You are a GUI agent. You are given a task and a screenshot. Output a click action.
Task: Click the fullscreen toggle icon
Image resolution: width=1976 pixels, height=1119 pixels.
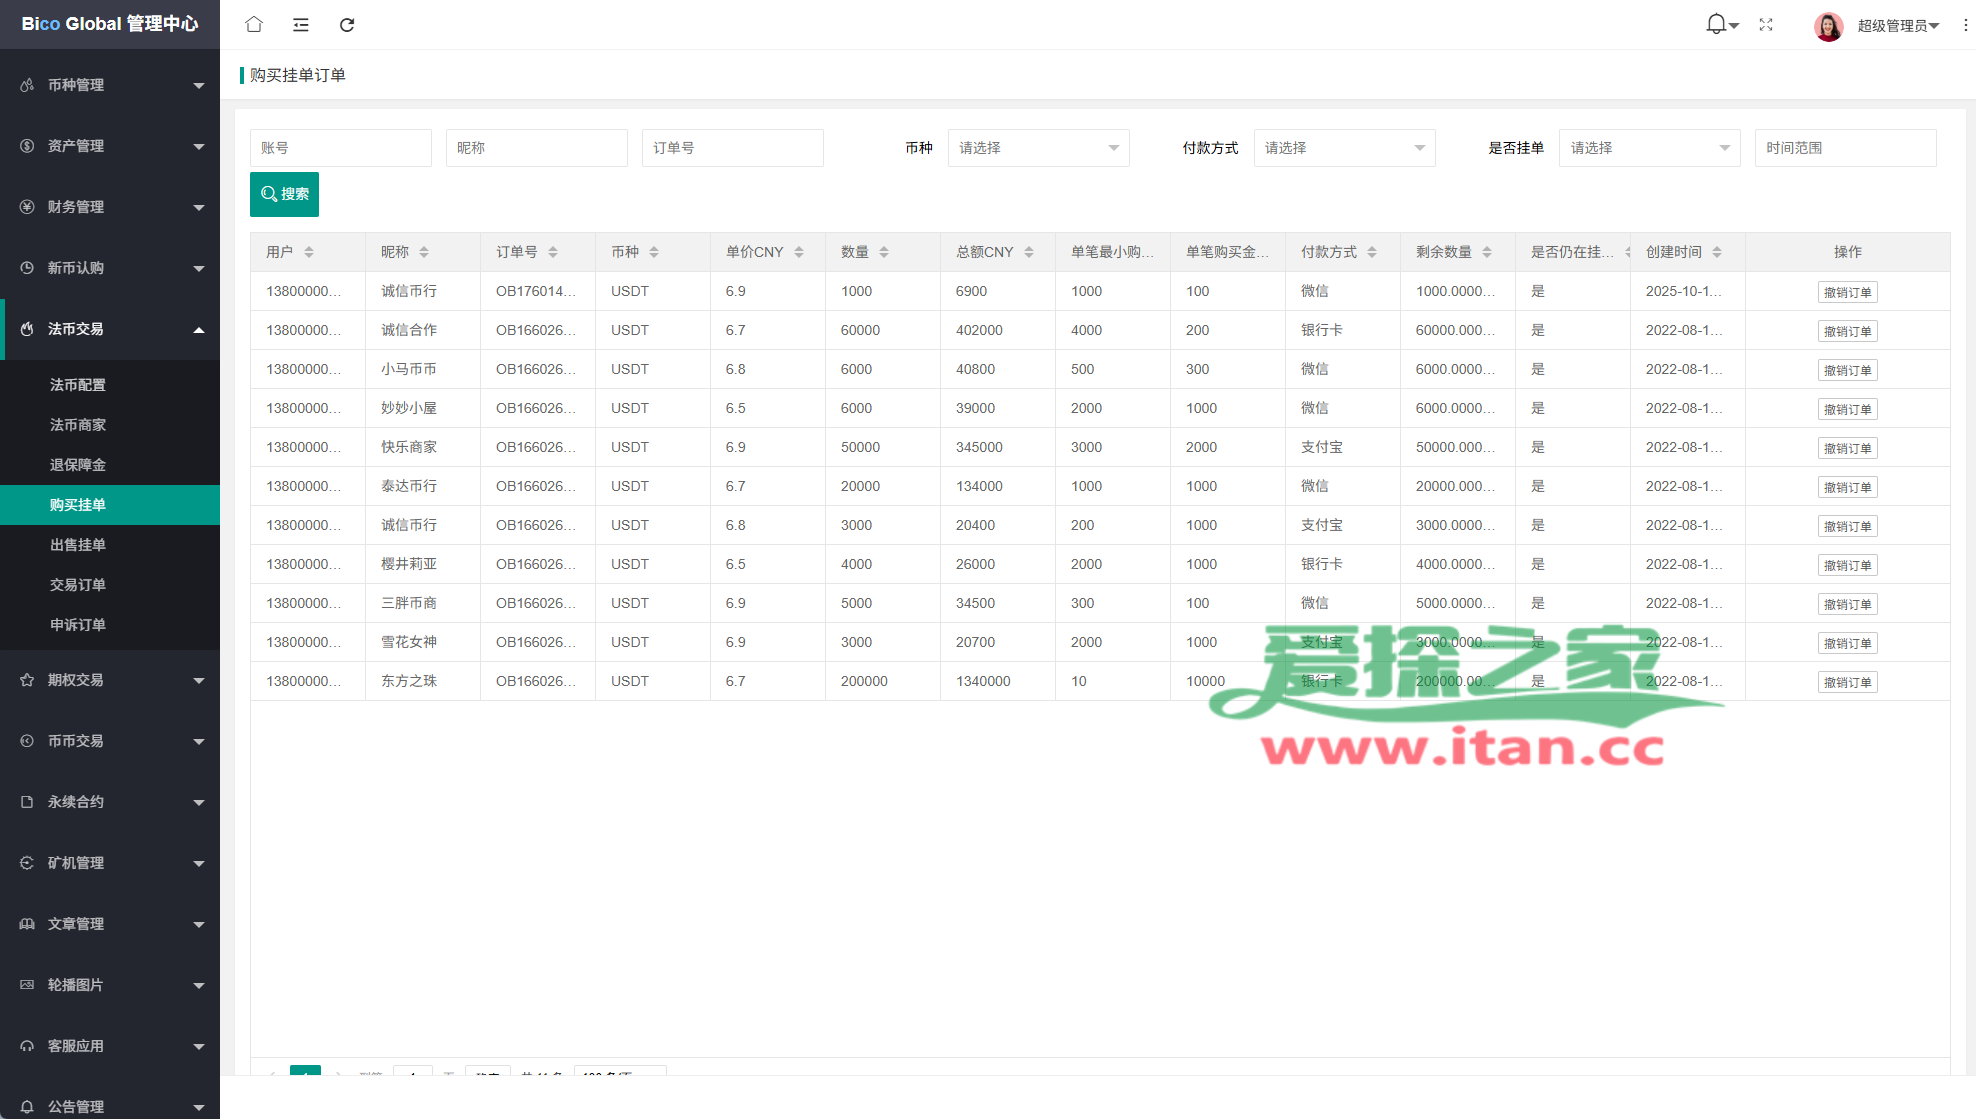tap(1766, 24)
